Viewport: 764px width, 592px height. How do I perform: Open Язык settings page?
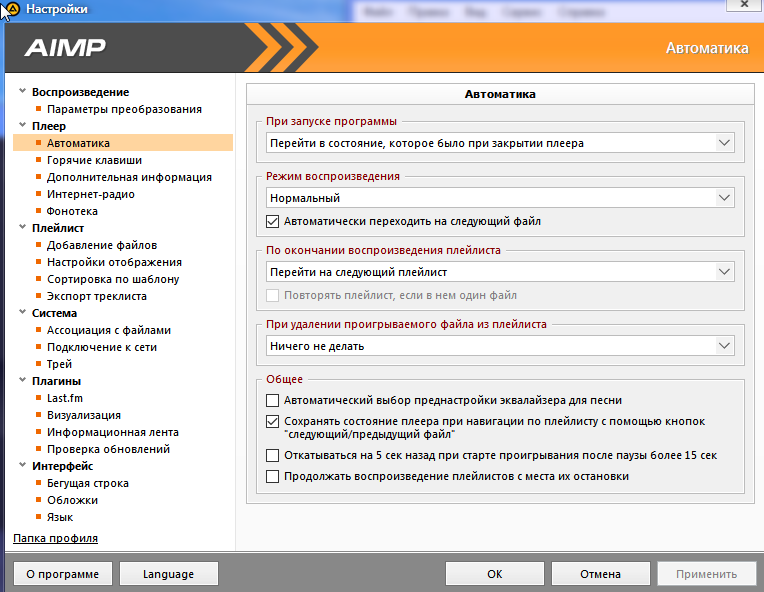pos(60,517)
